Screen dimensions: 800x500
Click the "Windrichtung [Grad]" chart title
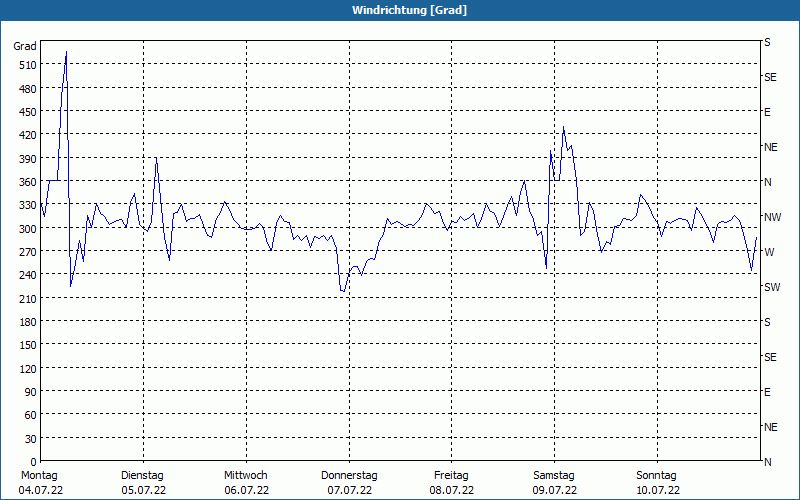click(x=409, y=10)
